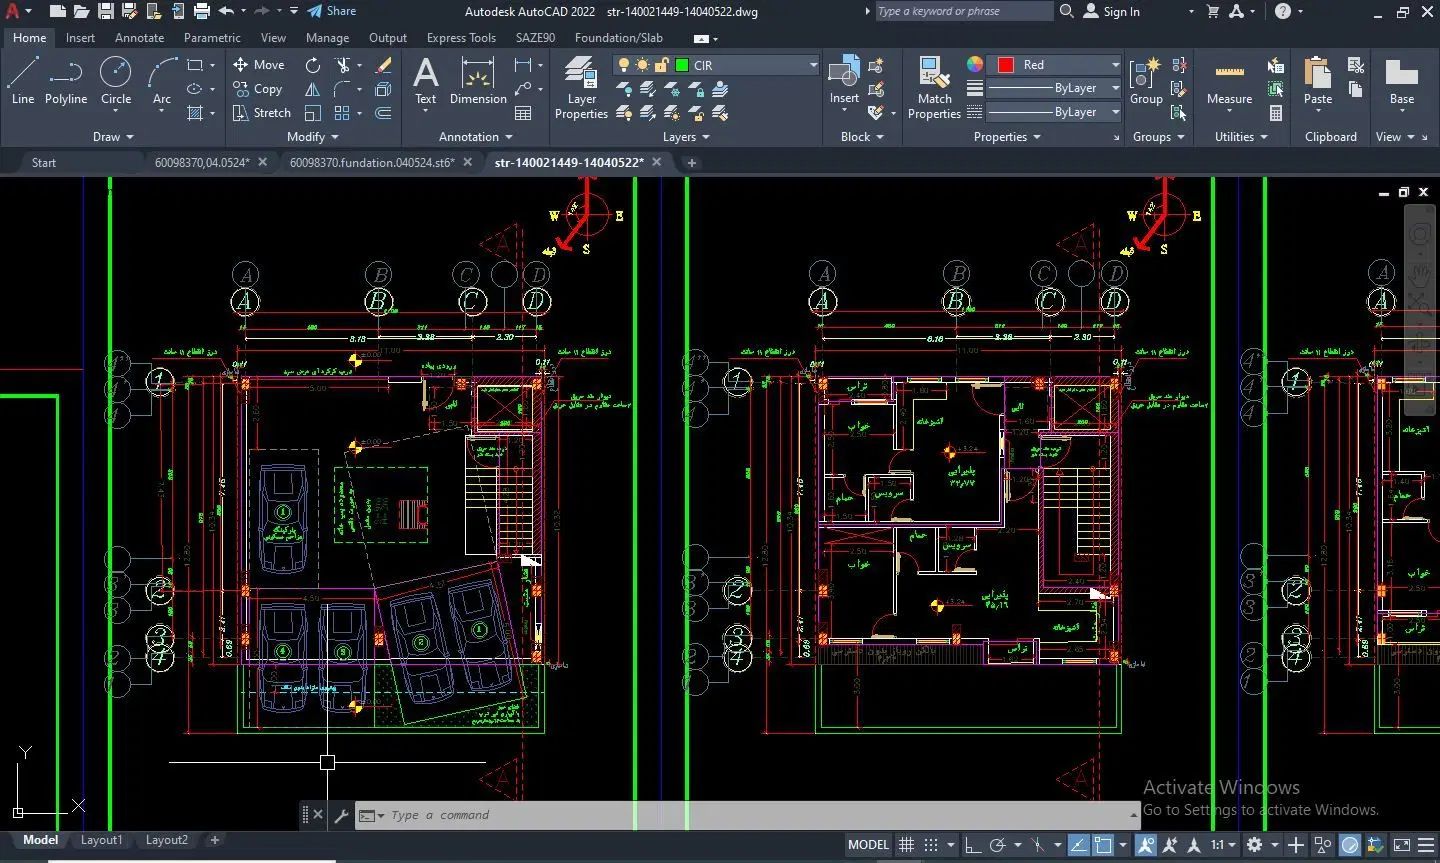Click Sign In
The width and height of the screenshot is (1440, 863).
pos(1112,11)
